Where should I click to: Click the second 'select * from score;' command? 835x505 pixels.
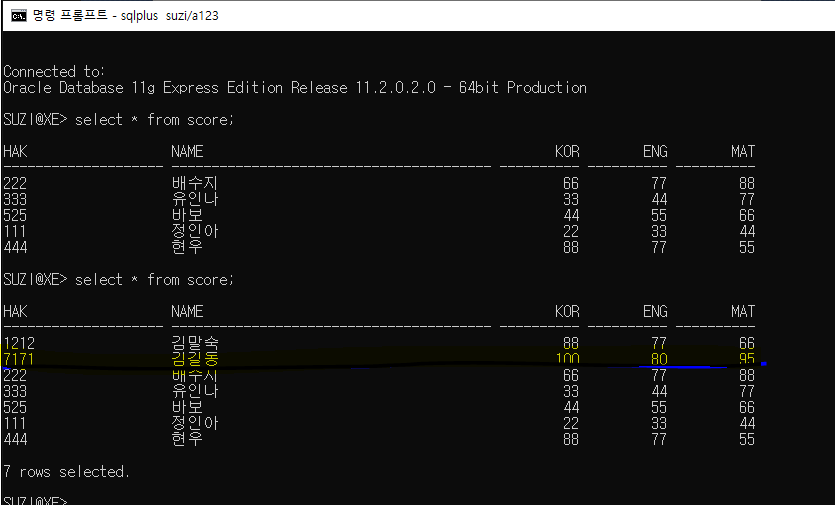pos(154,280)
